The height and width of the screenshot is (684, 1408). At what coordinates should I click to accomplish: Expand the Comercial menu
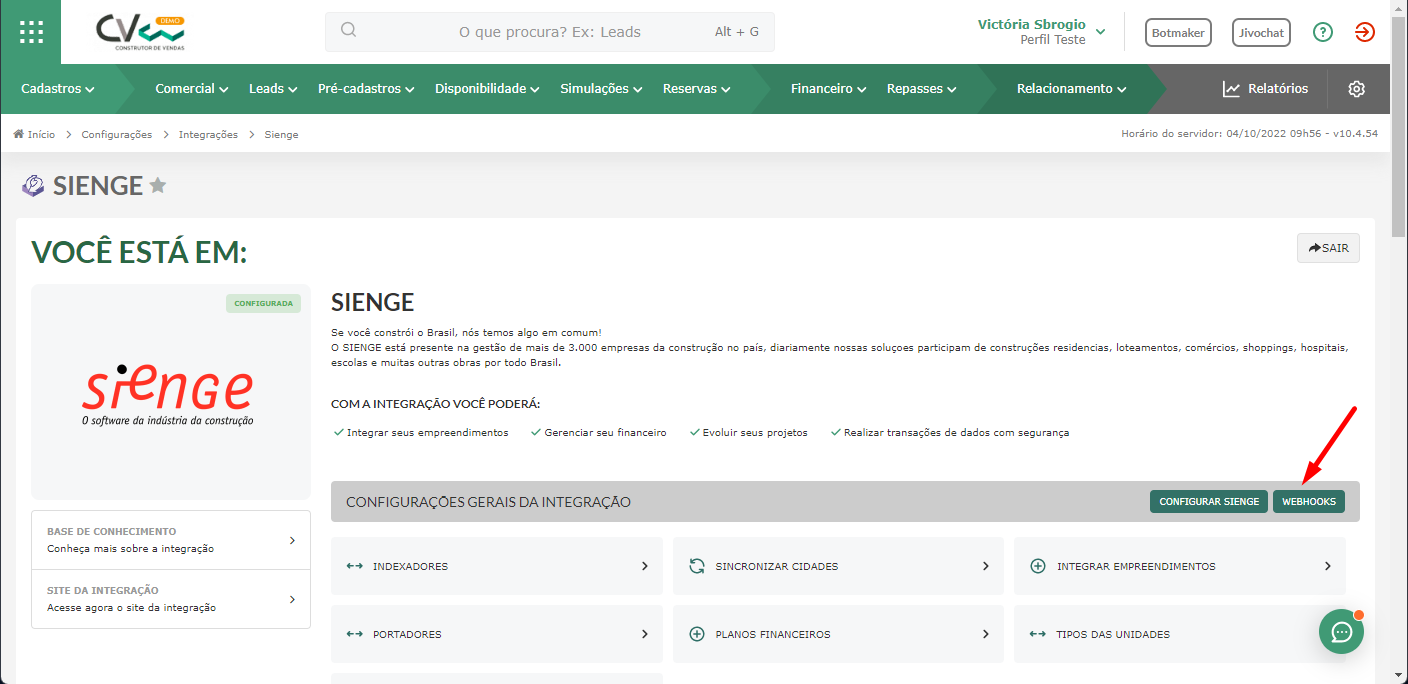pyautogui.click(x=192, y=89)
